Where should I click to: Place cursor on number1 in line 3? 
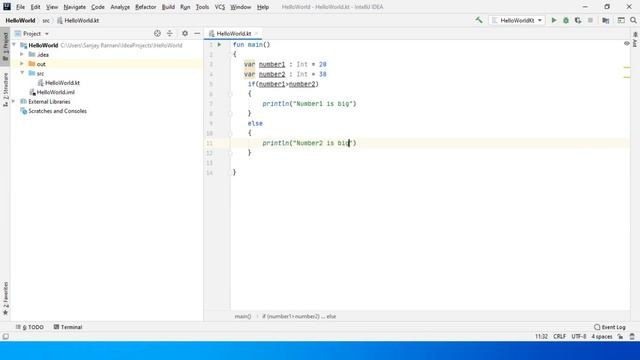pos(272,64)
